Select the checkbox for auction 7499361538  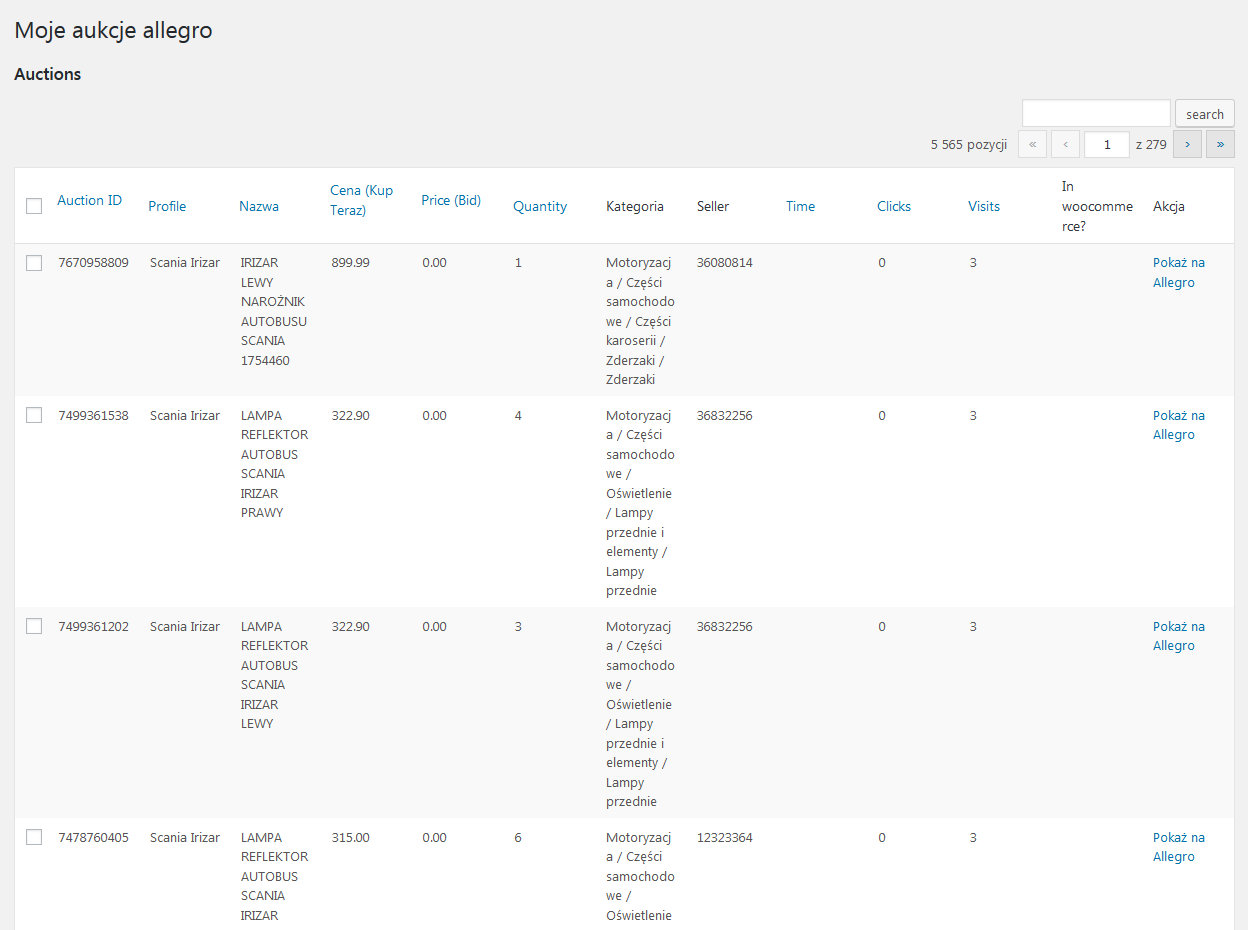click(x=34, y=415)
